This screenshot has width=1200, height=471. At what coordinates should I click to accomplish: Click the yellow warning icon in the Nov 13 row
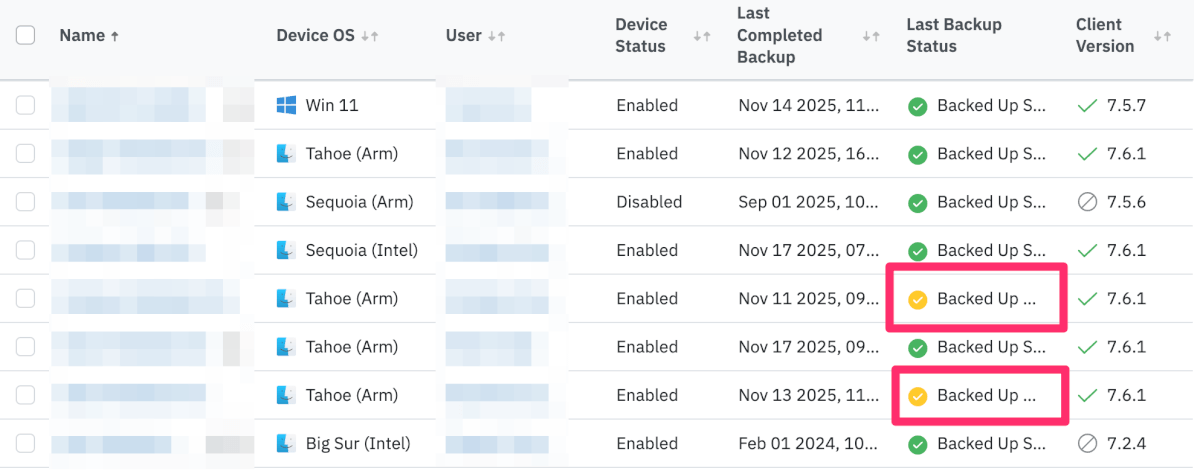[x=917, y=396]
